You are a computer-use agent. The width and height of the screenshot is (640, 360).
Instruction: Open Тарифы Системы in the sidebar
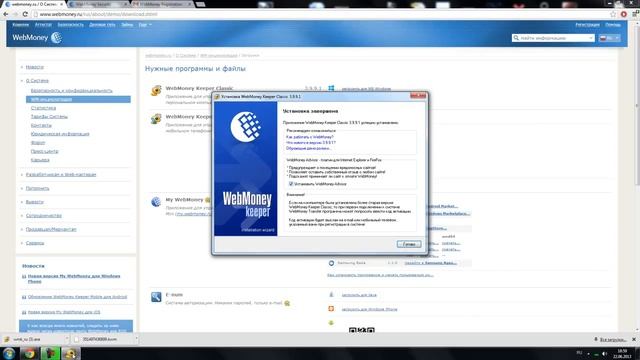(49, 117)
